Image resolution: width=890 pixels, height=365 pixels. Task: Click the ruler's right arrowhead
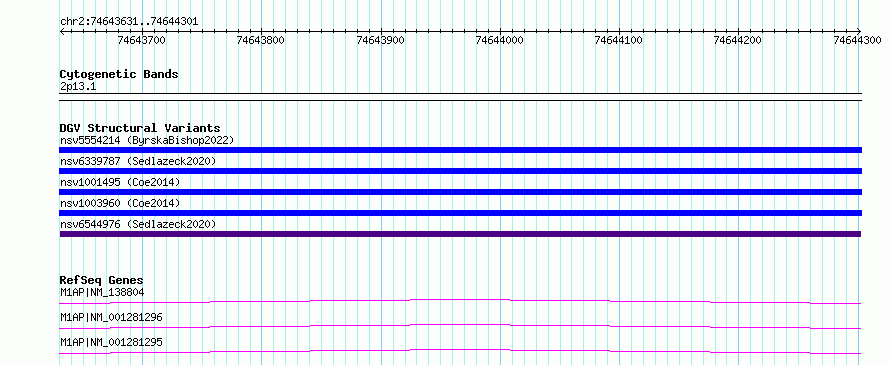(x=859, y=31)
